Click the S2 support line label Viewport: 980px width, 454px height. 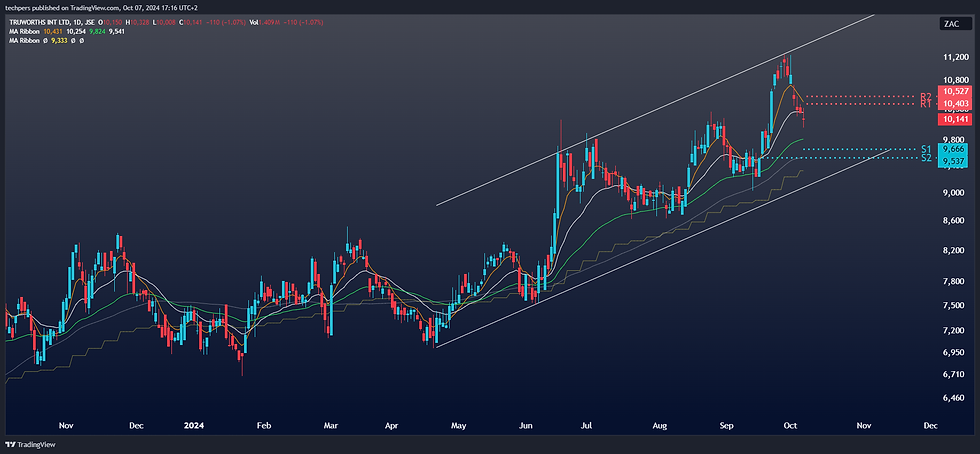(x=926, y=158)
